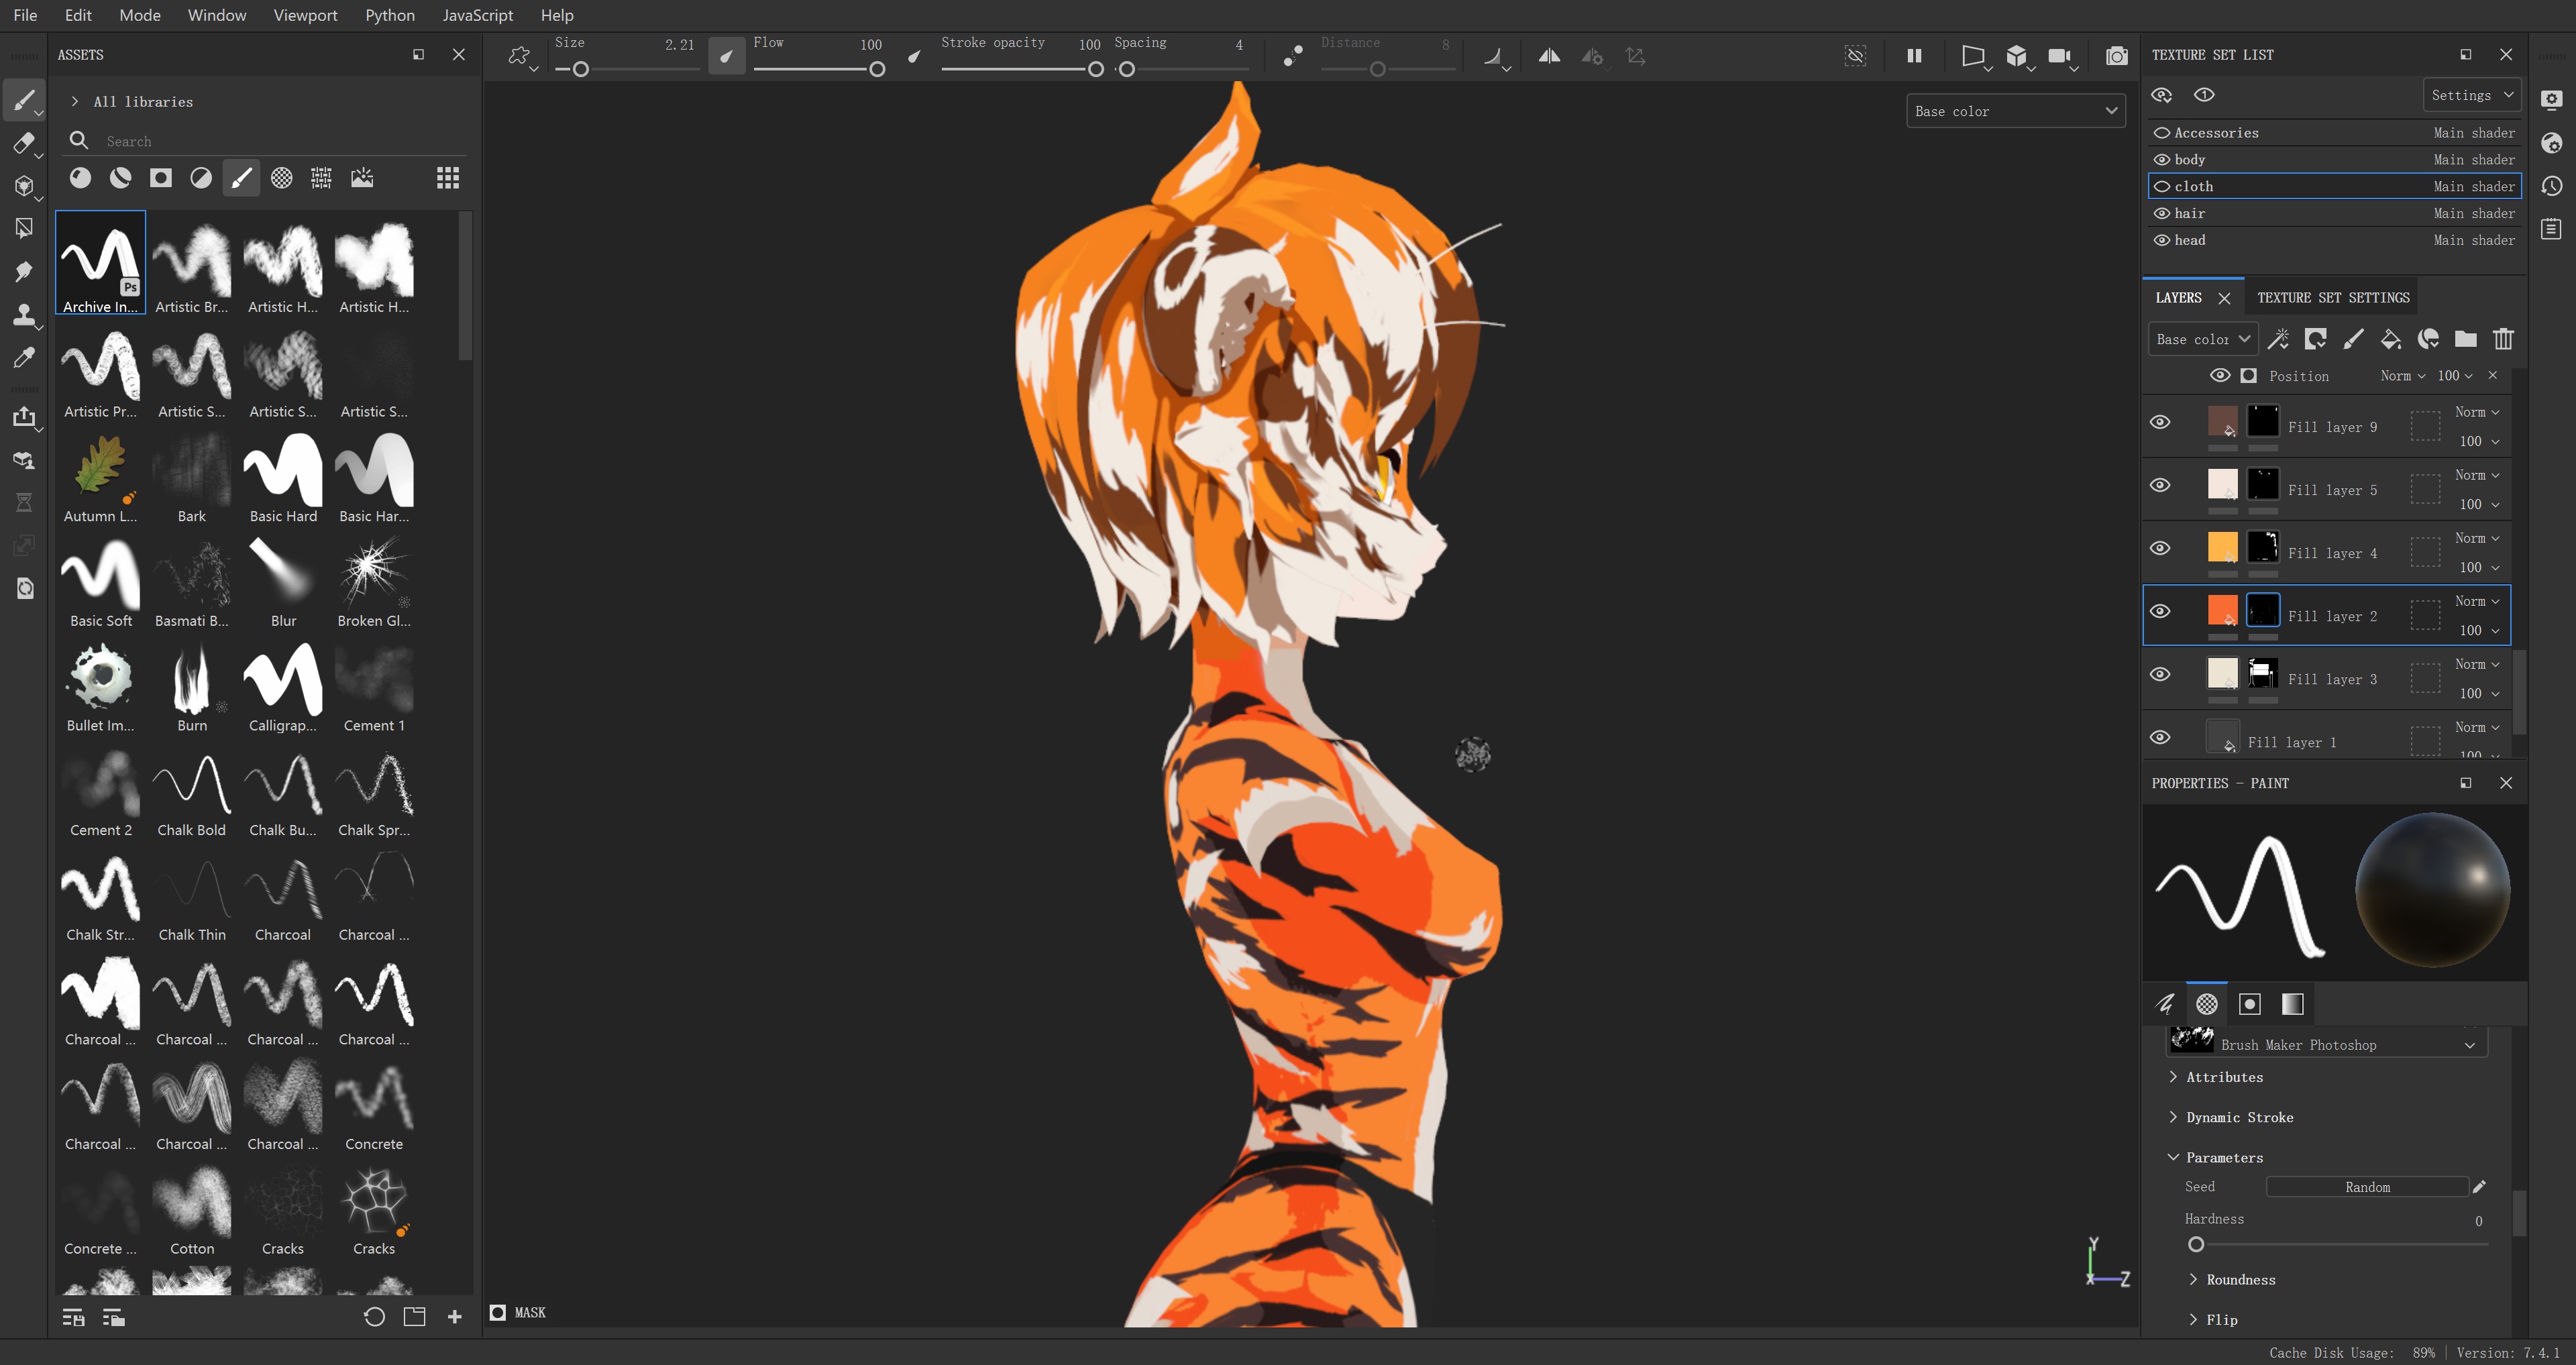Image resolution: width=2576 pixels, height=1365 pixels.
Task: Add a folder in layers panel
Action: click(x=2465, y=339)
